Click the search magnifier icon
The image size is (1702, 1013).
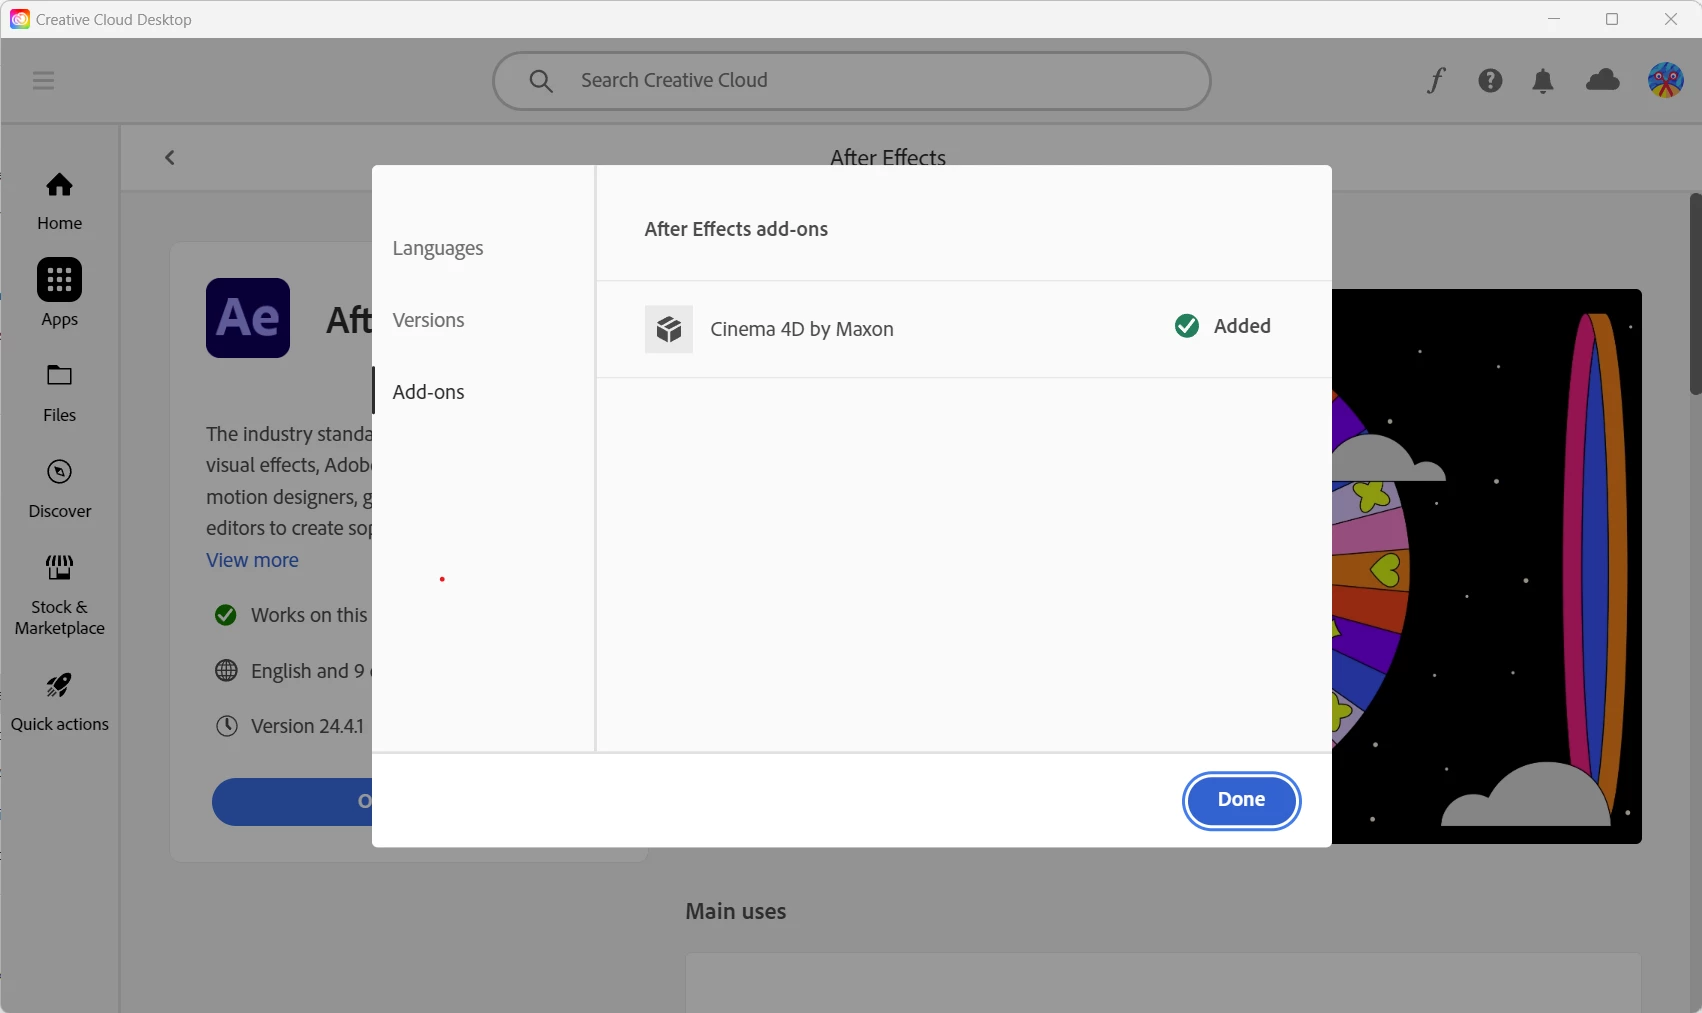[541, 81]
